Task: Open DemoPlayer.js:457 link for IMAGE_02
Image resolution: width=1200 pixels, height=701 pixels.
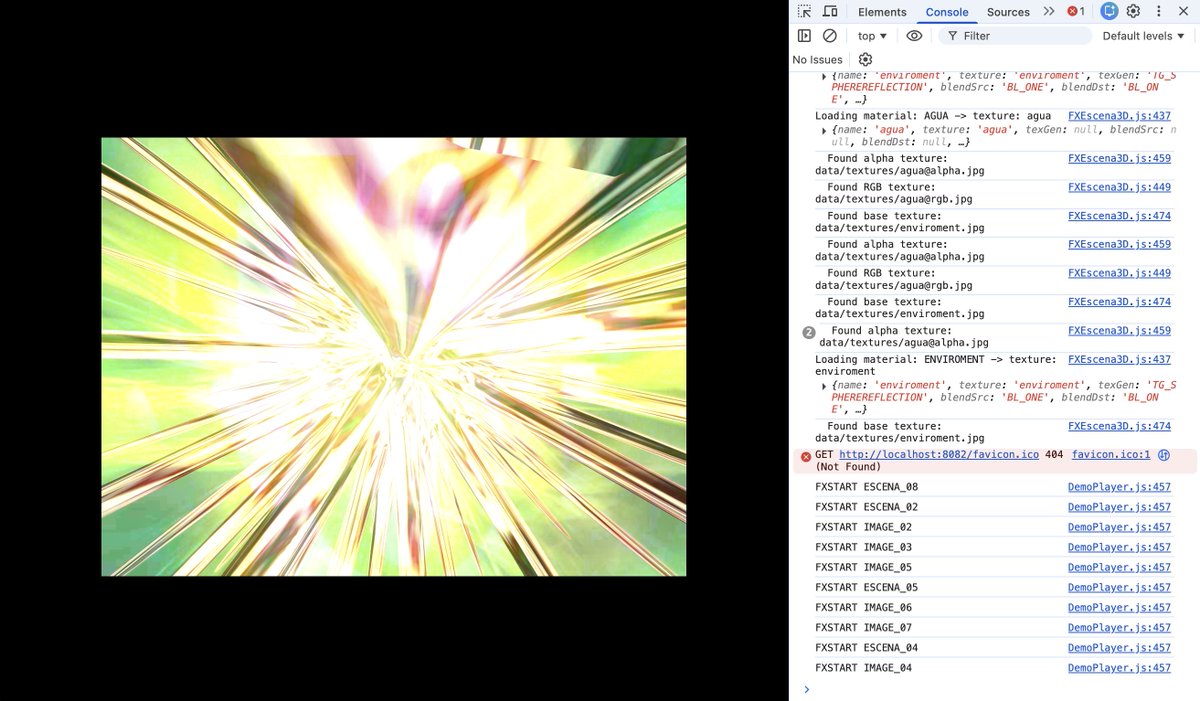Action: [1119, 527]
